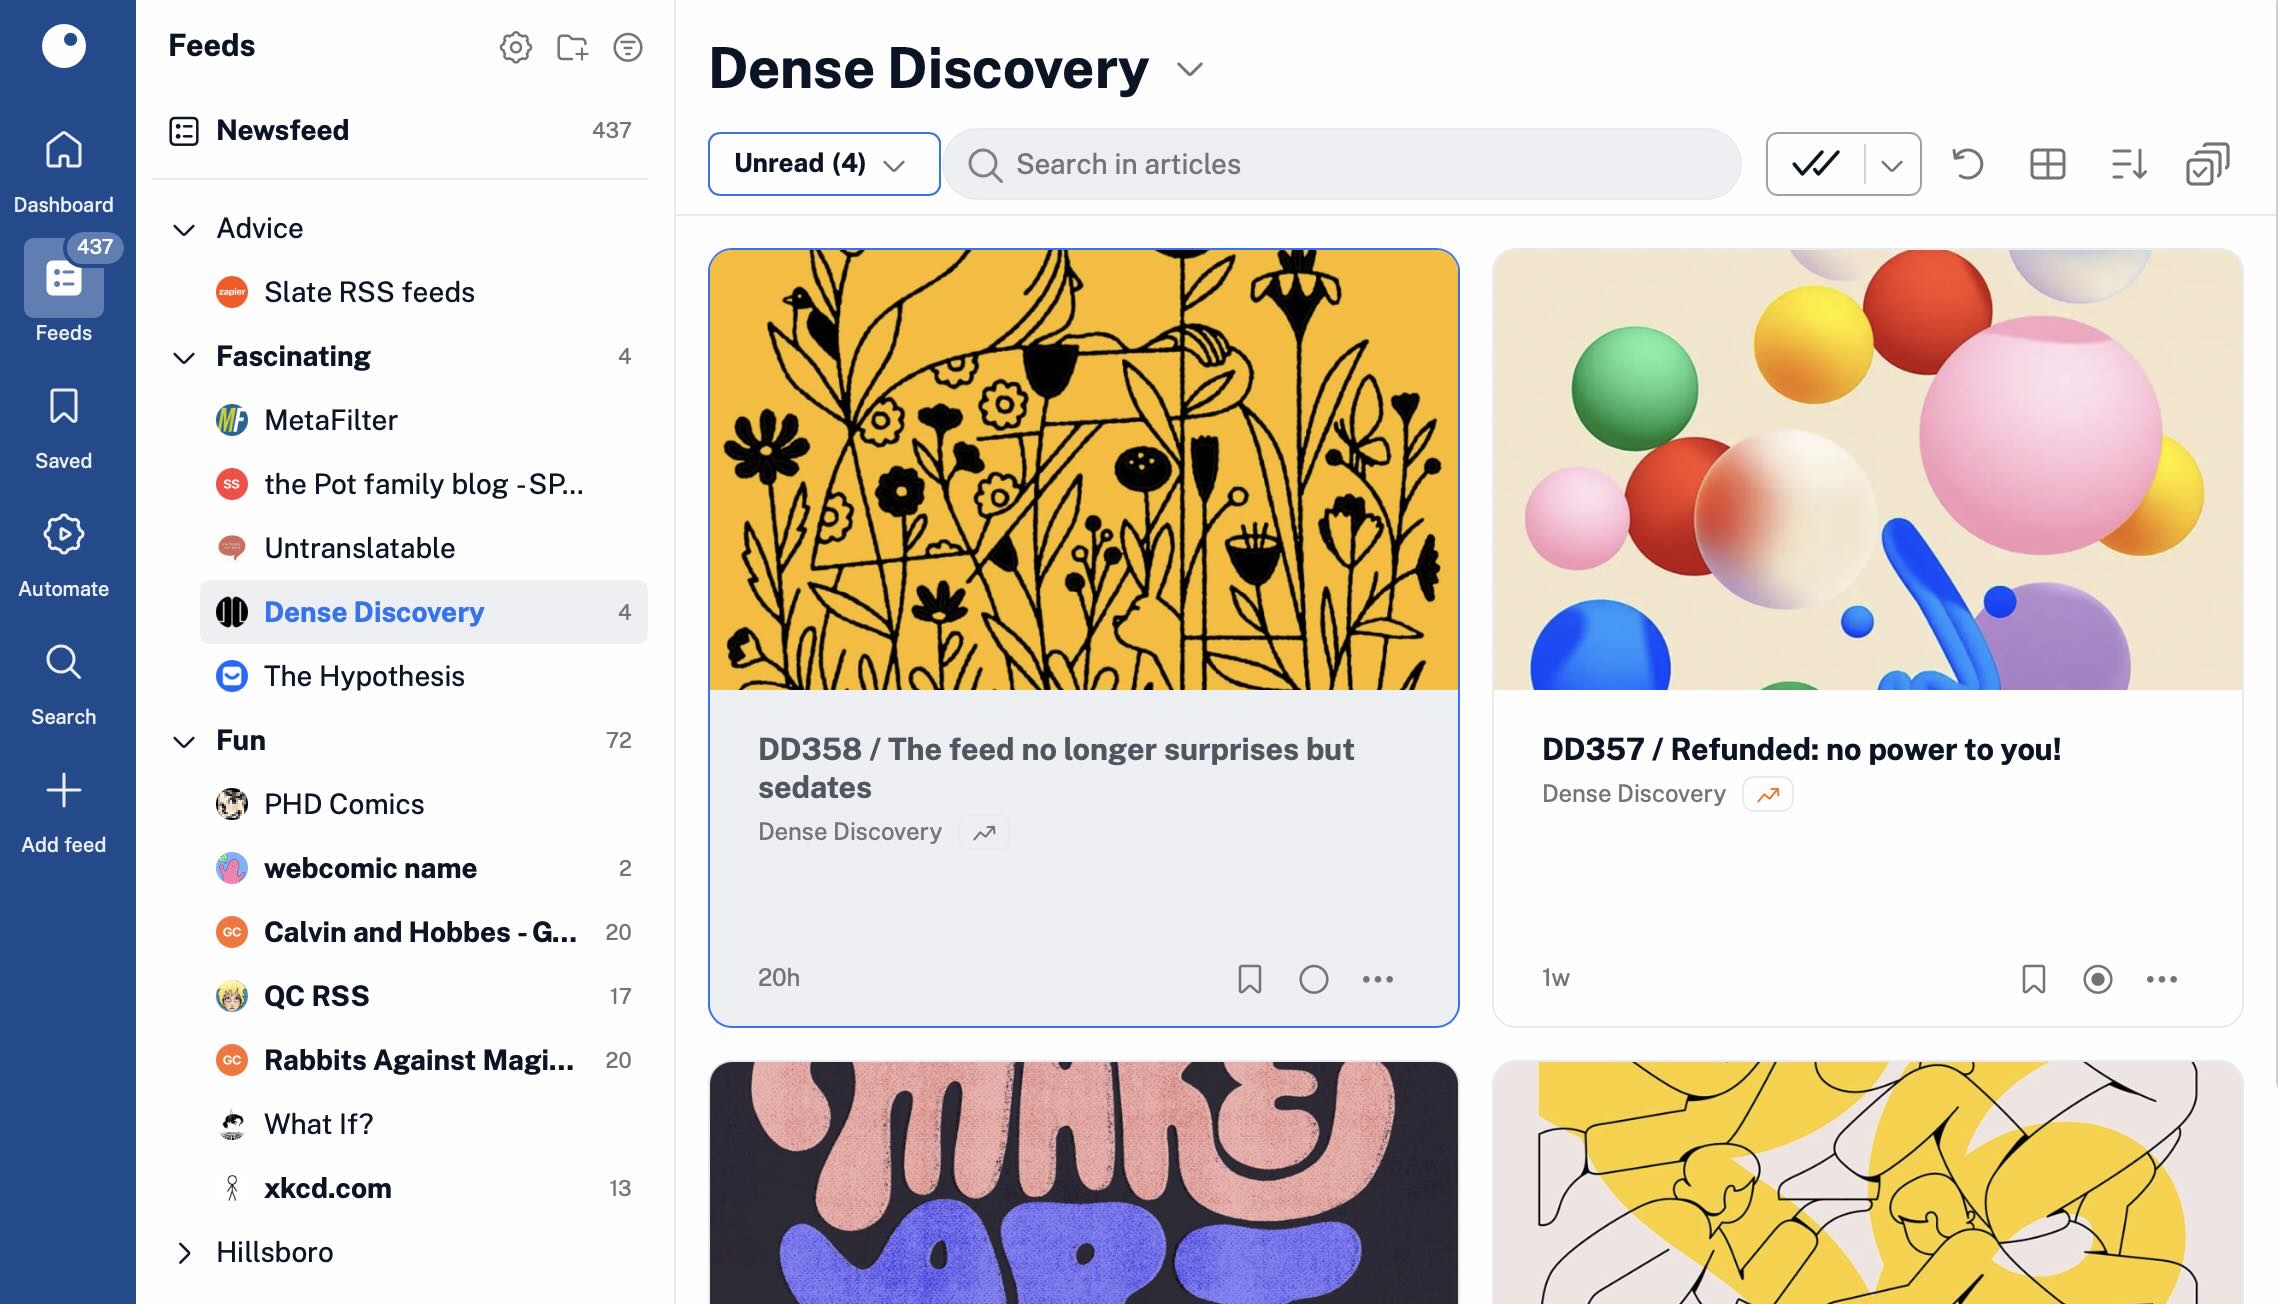
Task: Click the Search in articles field
Action: click(1342, 164)
